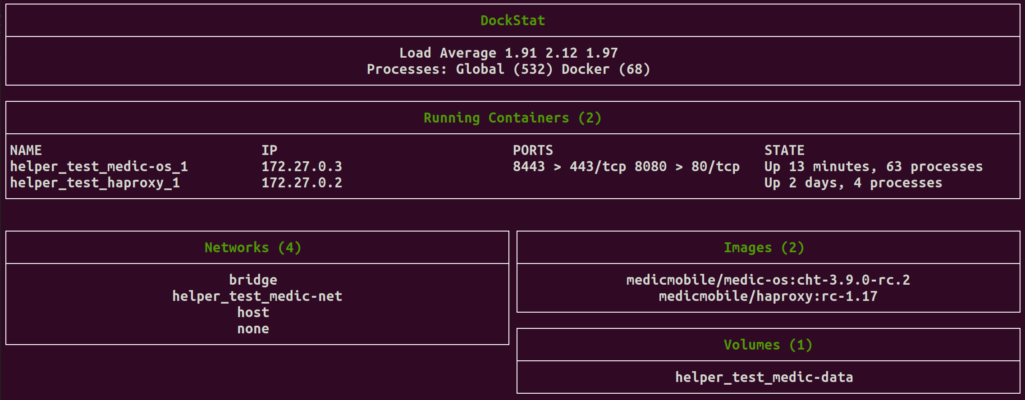Screen dimensions: 1025x400
Task: Click the STATE column header
Action: (x=784, y=150)
